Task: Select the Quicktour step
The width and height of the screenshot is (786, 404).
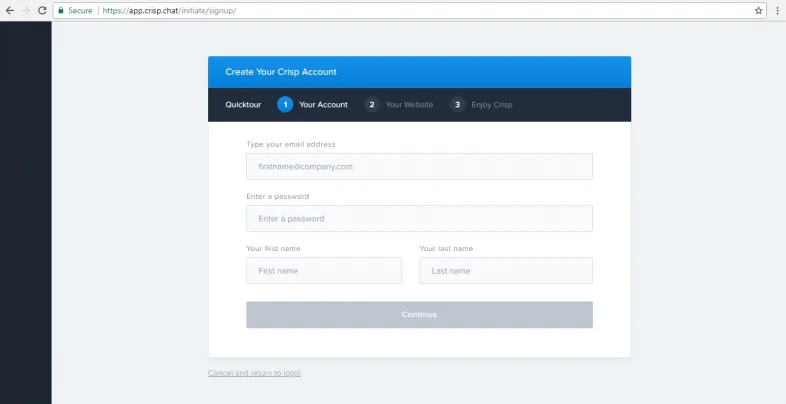Action: point(243,105)
